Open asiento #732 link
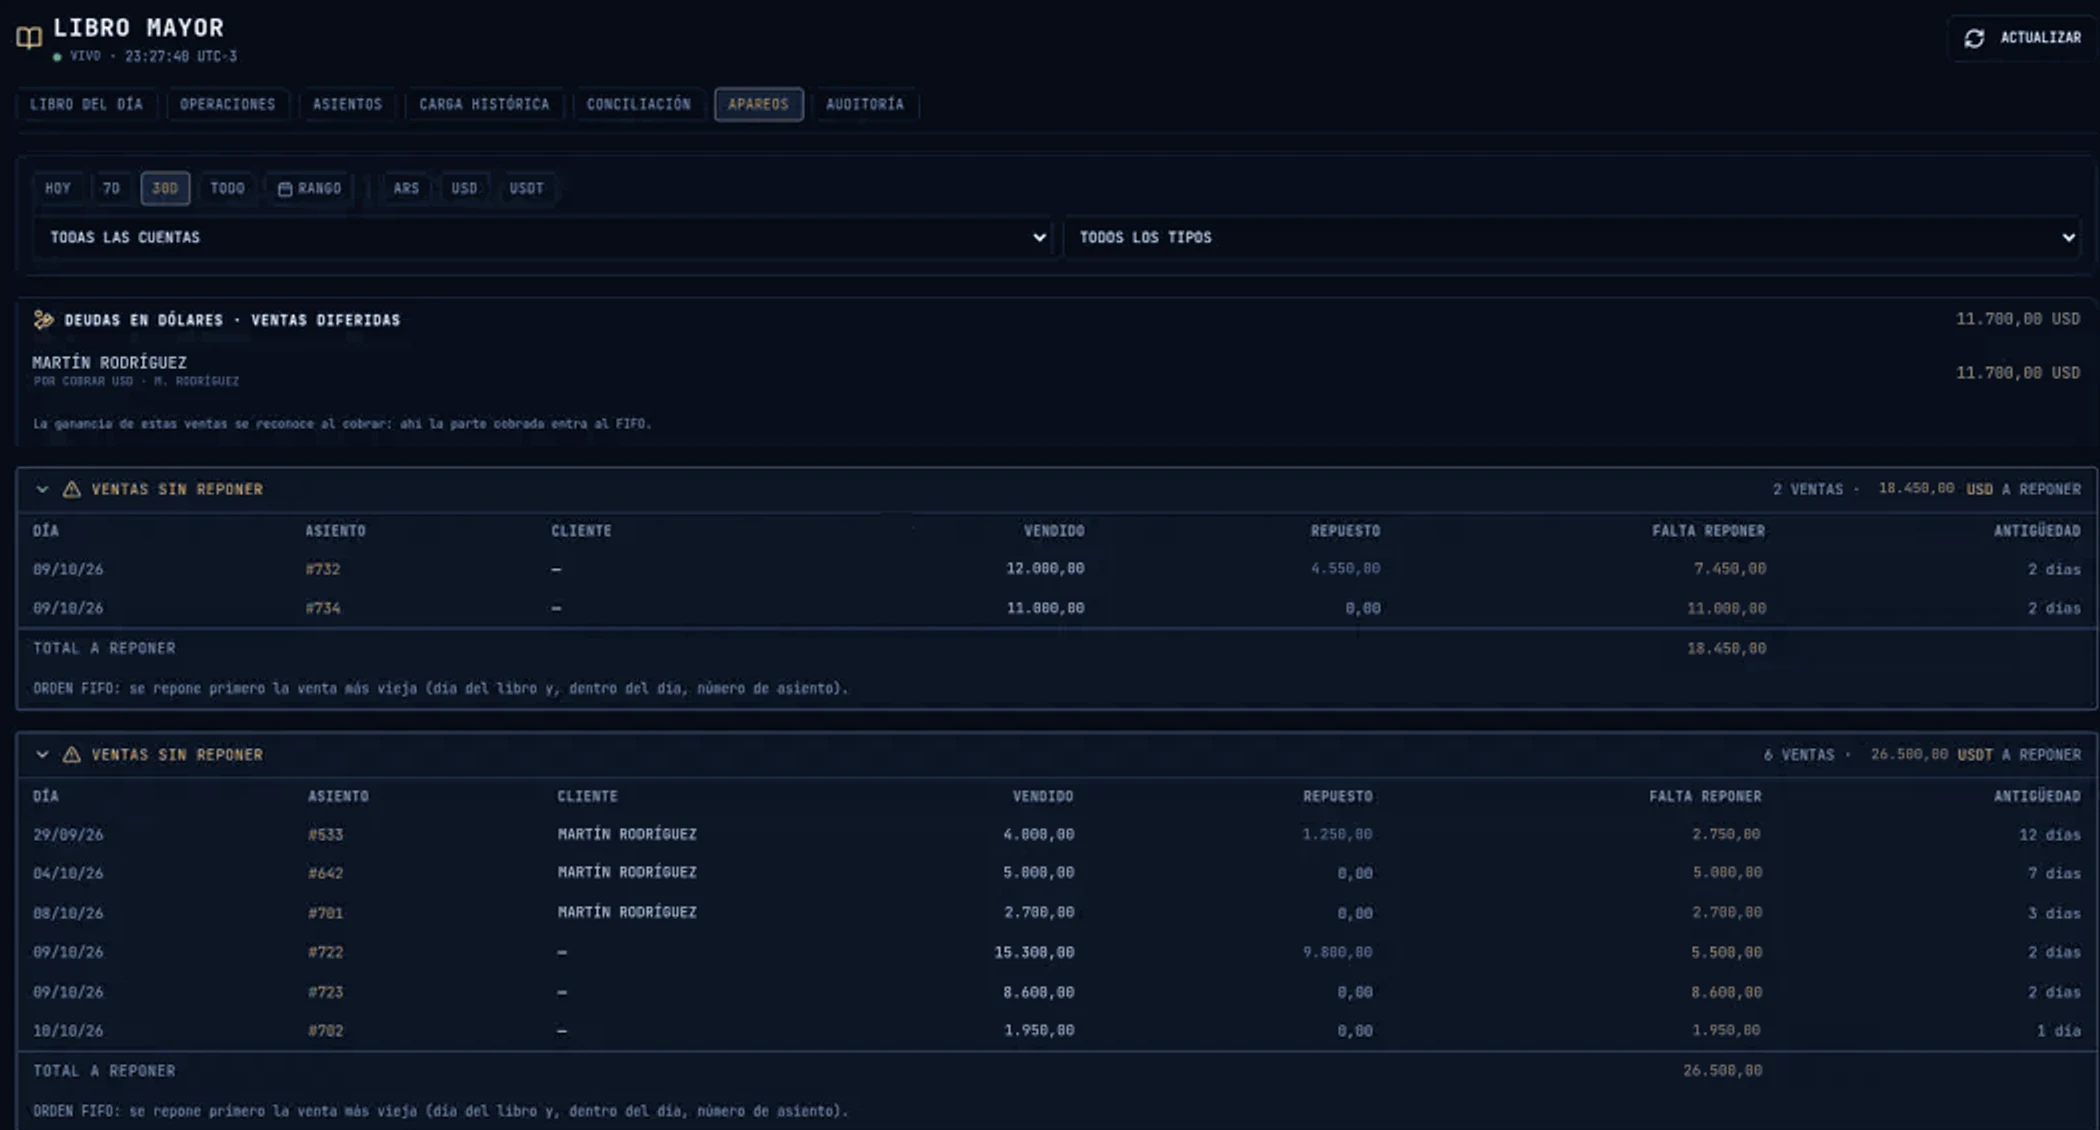 click(x=323, y=569)
